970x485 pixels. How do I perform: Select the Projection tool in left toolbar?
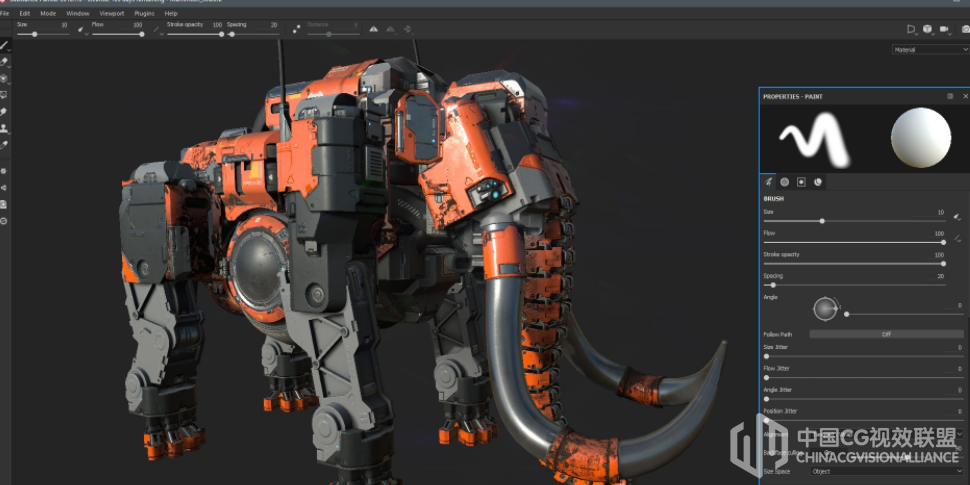tap(4, 79)
